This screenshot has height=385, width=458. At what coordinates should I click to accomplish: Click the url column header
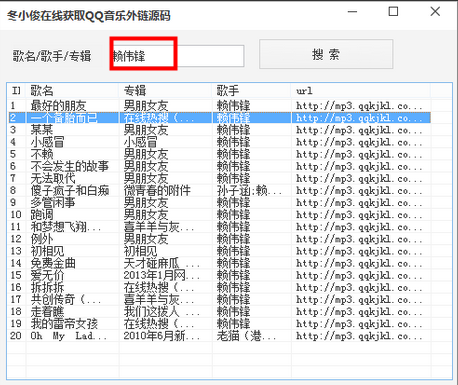coord(304,91)
